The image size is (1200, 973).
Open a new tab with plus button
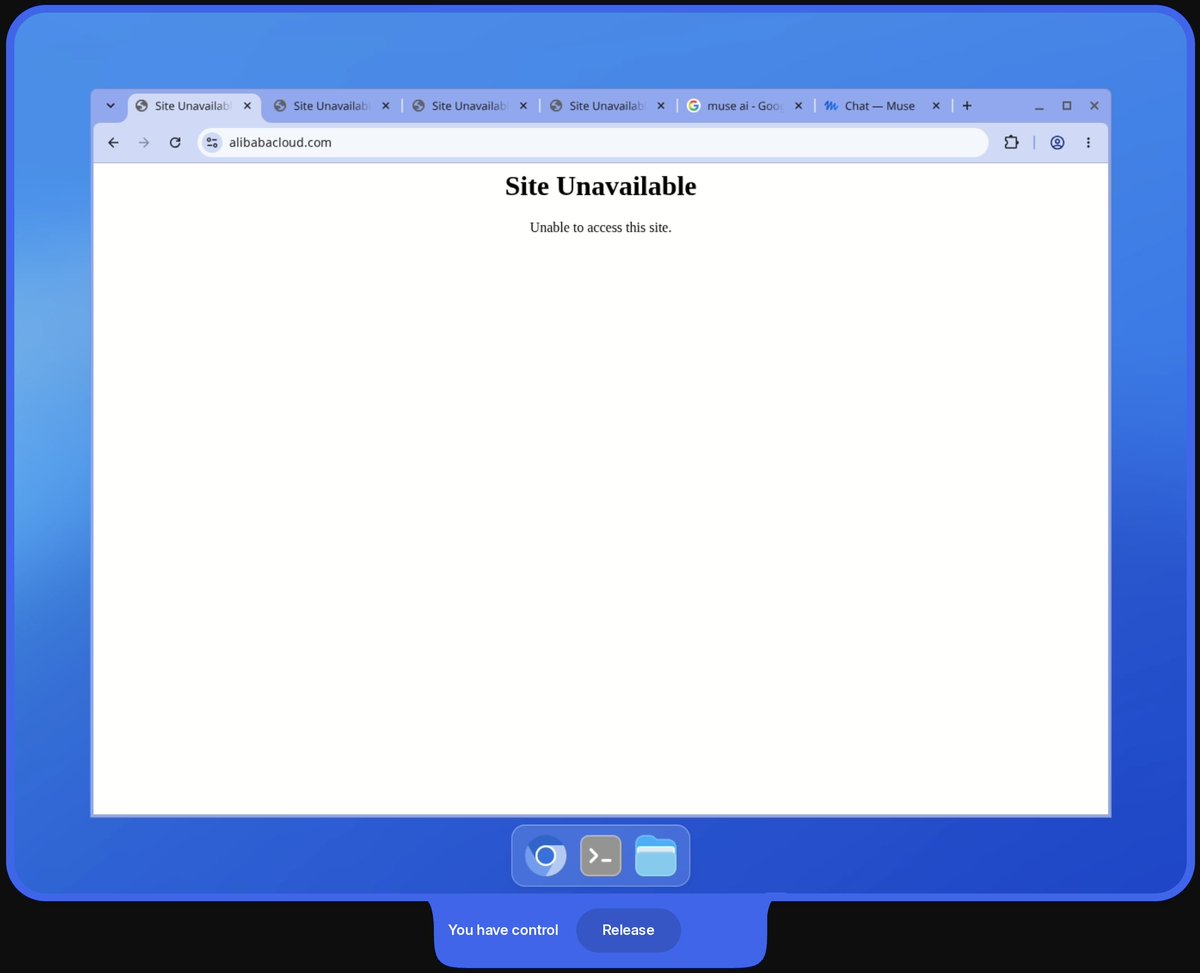pos(967,106)
